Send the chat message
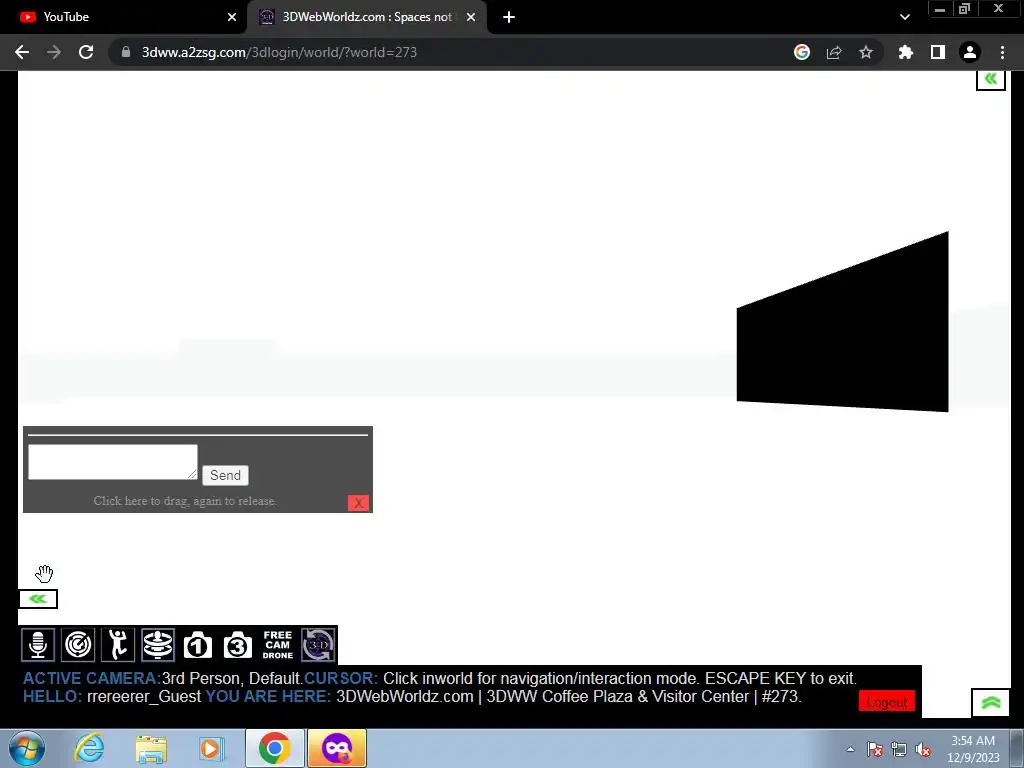The height and width of the screenshot is (768, 1024). click(x=225, y=475)
